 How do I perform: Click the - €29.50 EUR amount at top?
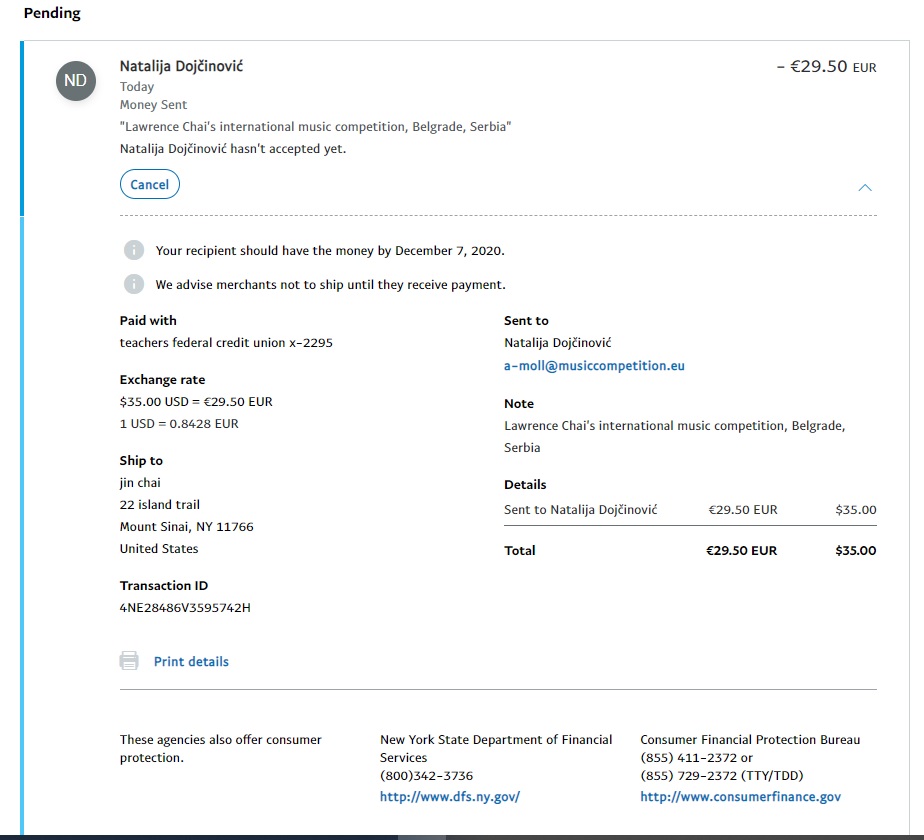click(x=826, y=67)
